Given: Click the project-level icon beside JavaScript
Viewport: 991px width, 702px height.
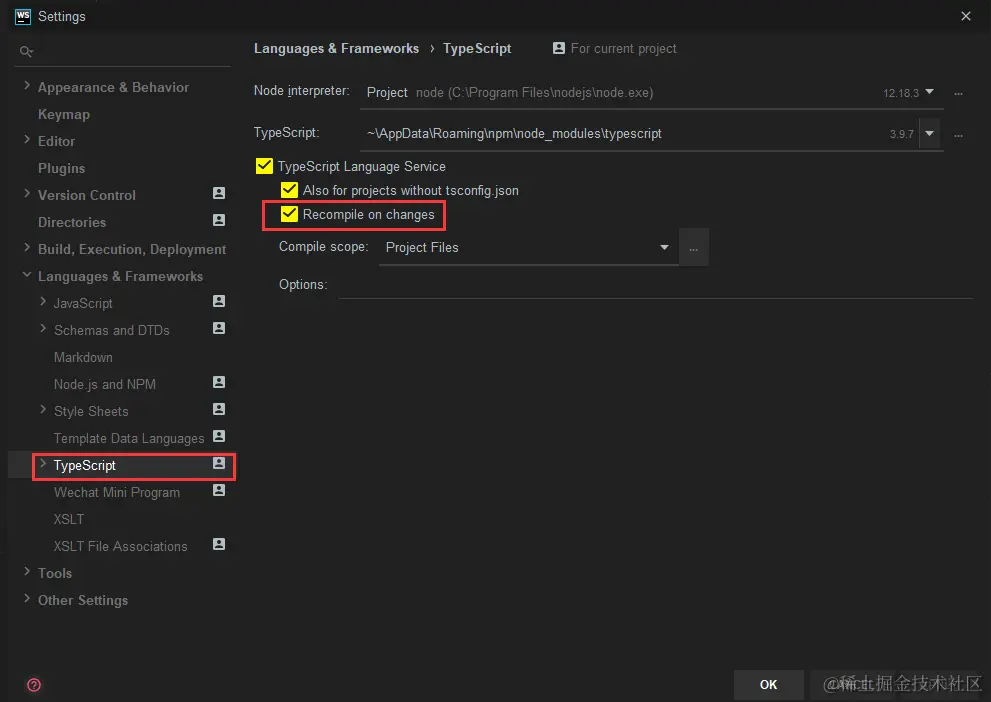Looking at the screenshot, I should click(219, 301).
